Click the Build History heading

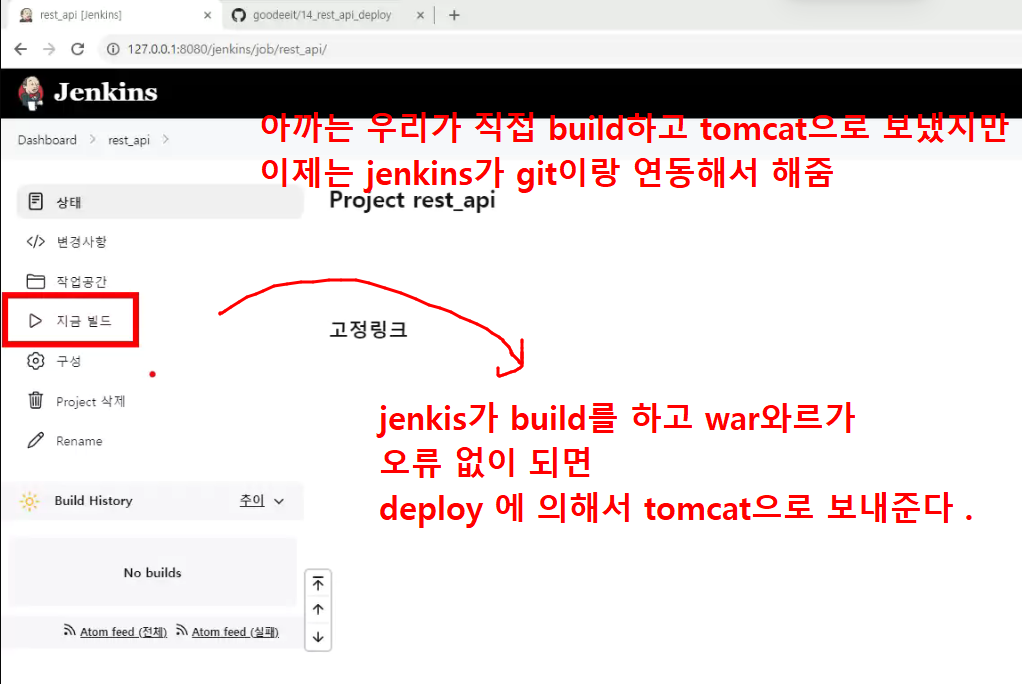tap(93, 501)
